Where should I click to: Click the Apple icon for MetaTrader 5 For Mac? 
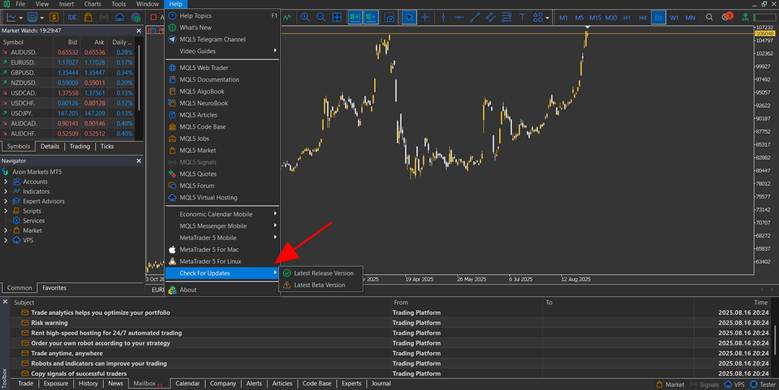172,249
